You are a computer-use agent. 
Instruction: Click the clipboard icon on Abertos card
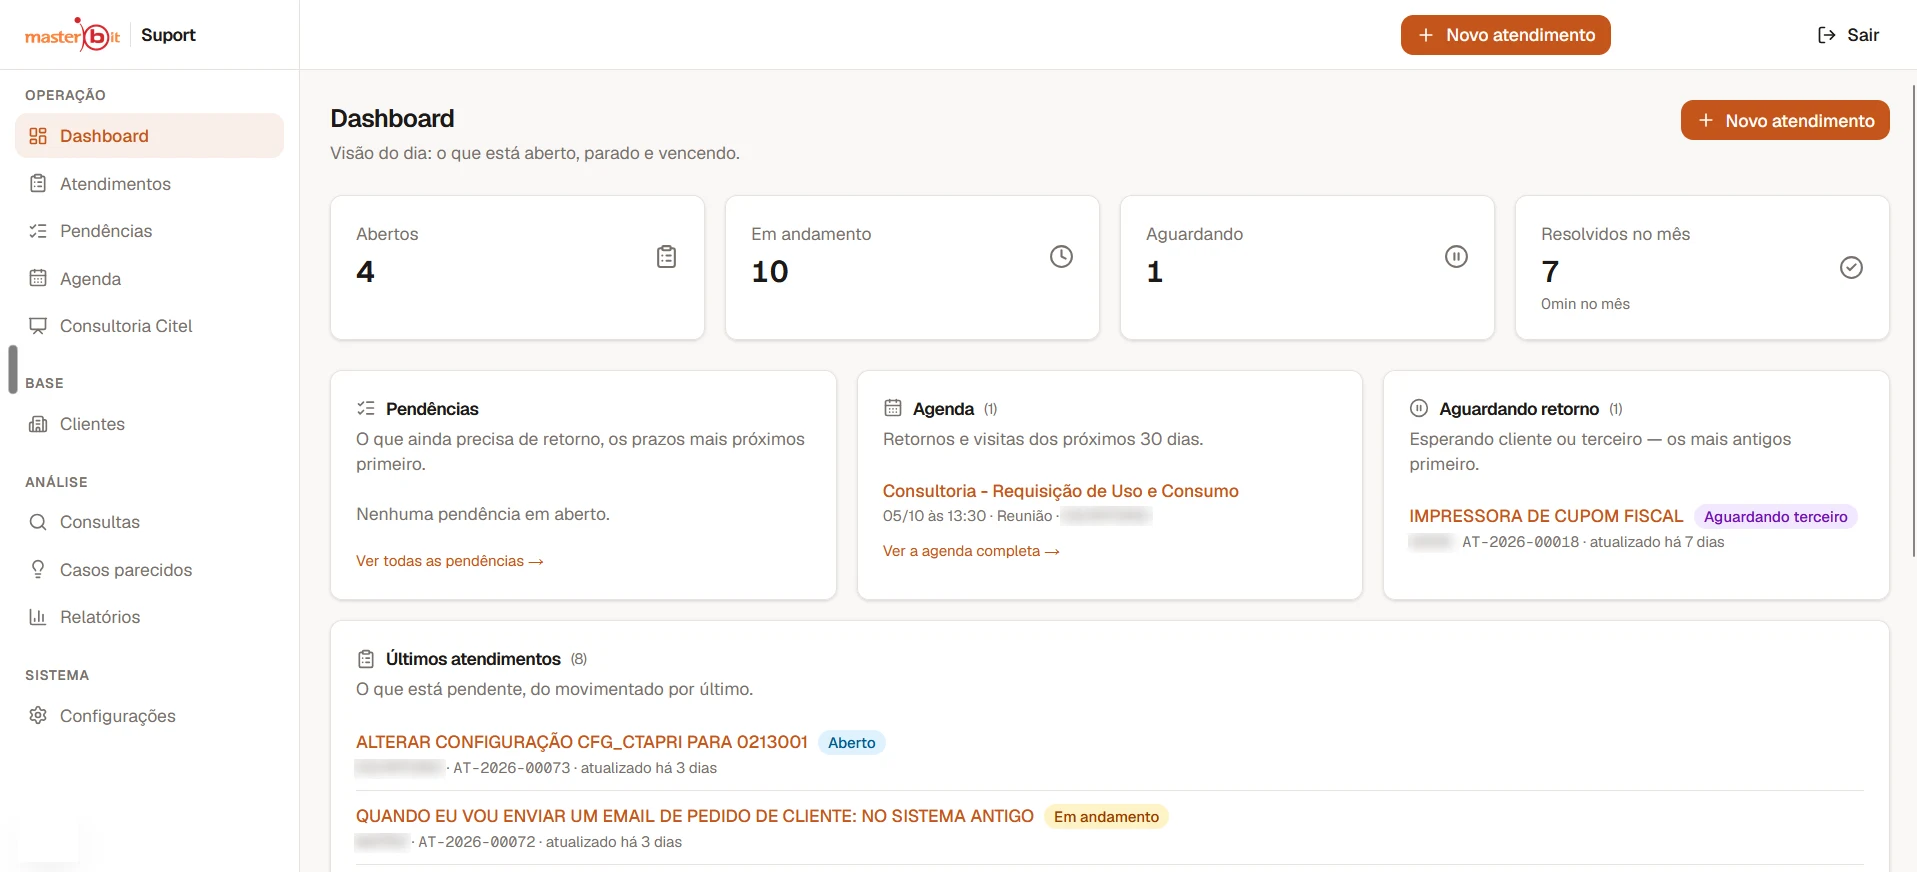tap(666, 257)
